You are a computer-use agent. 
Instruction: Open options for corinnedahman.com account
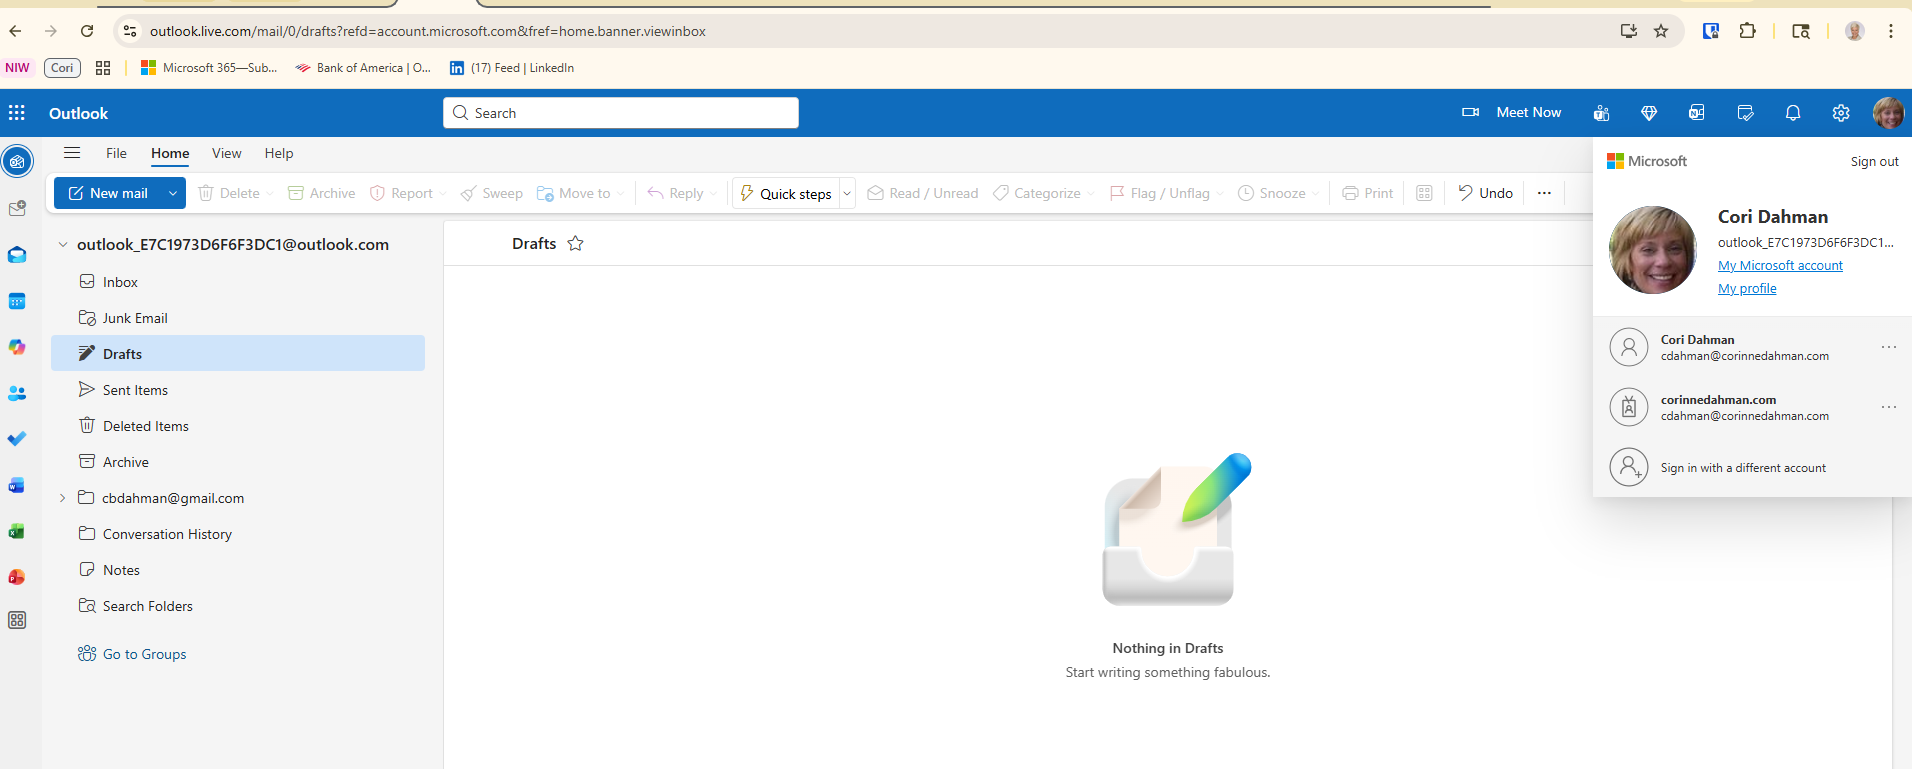[x=1888, y=407]
